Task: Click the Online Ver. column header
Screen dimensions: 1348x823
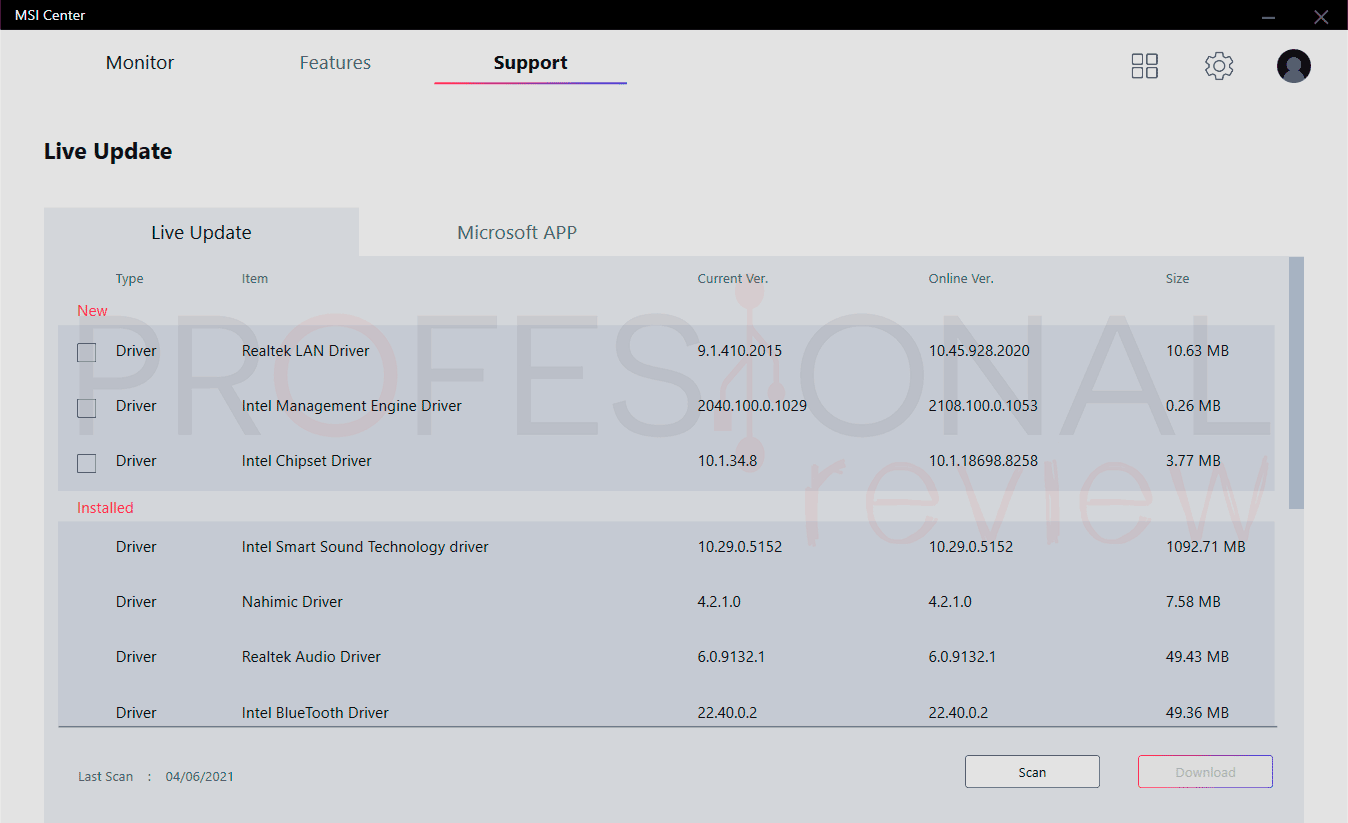Action: (x=961, y=279)
